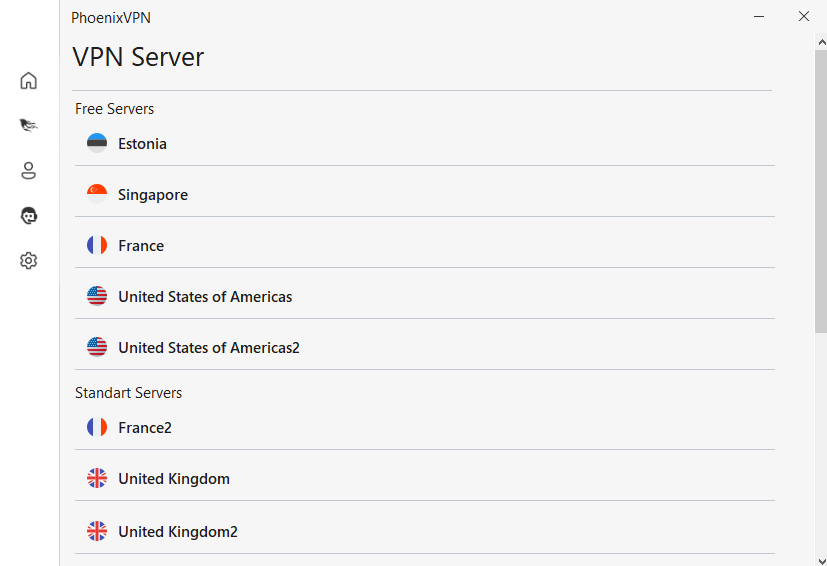The height and width of the screenshot is (566, 827).
Task: Click the scrollbar down arrow
Action: [x=821, y=561]
